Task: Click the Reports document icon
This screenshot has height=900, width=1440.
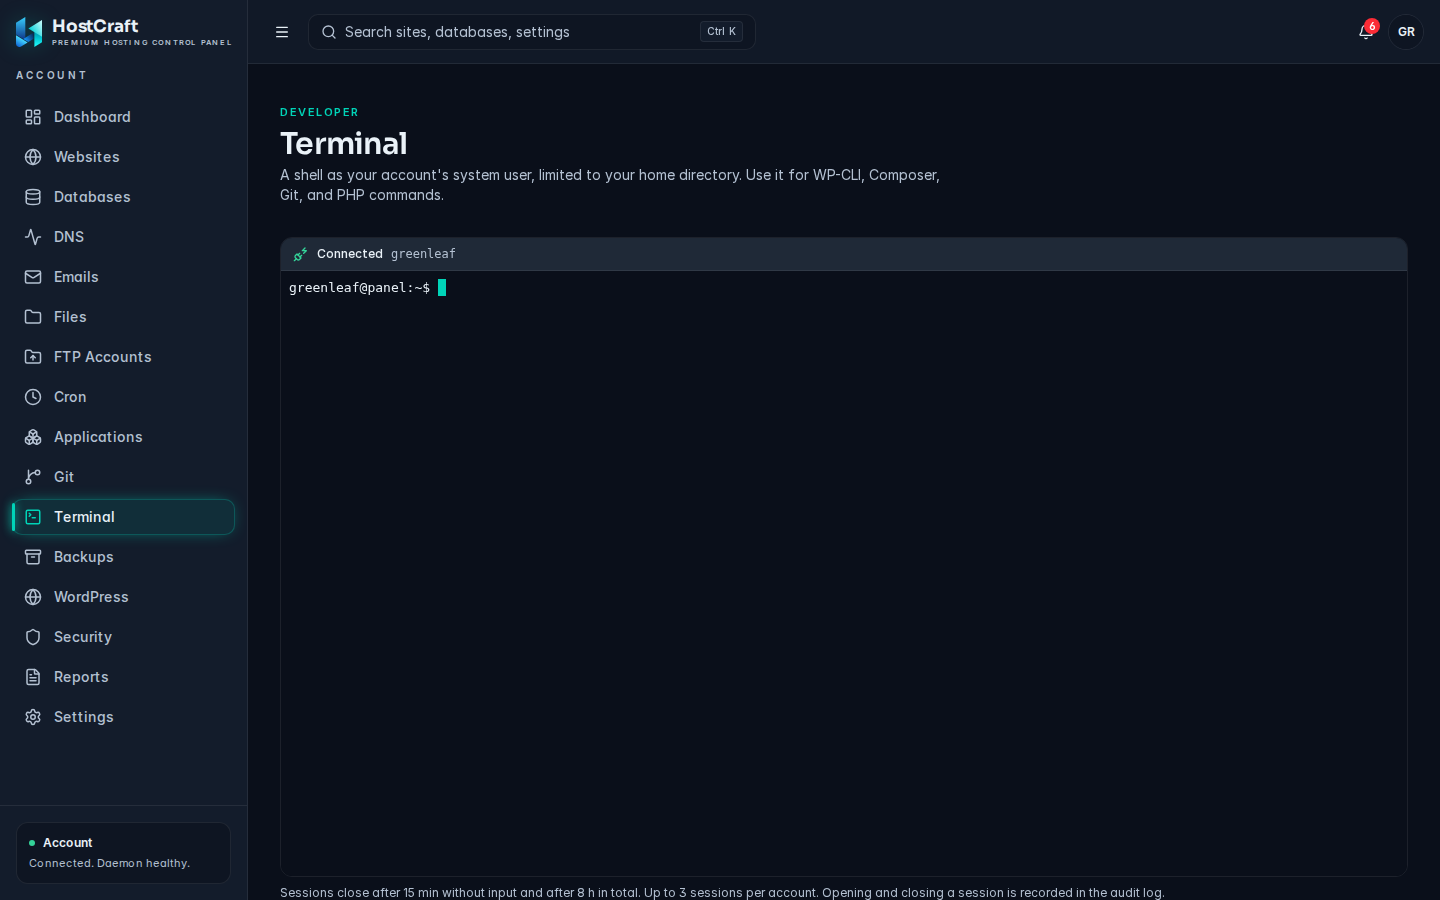Action: pyautogui.click(x=33, y=677)
